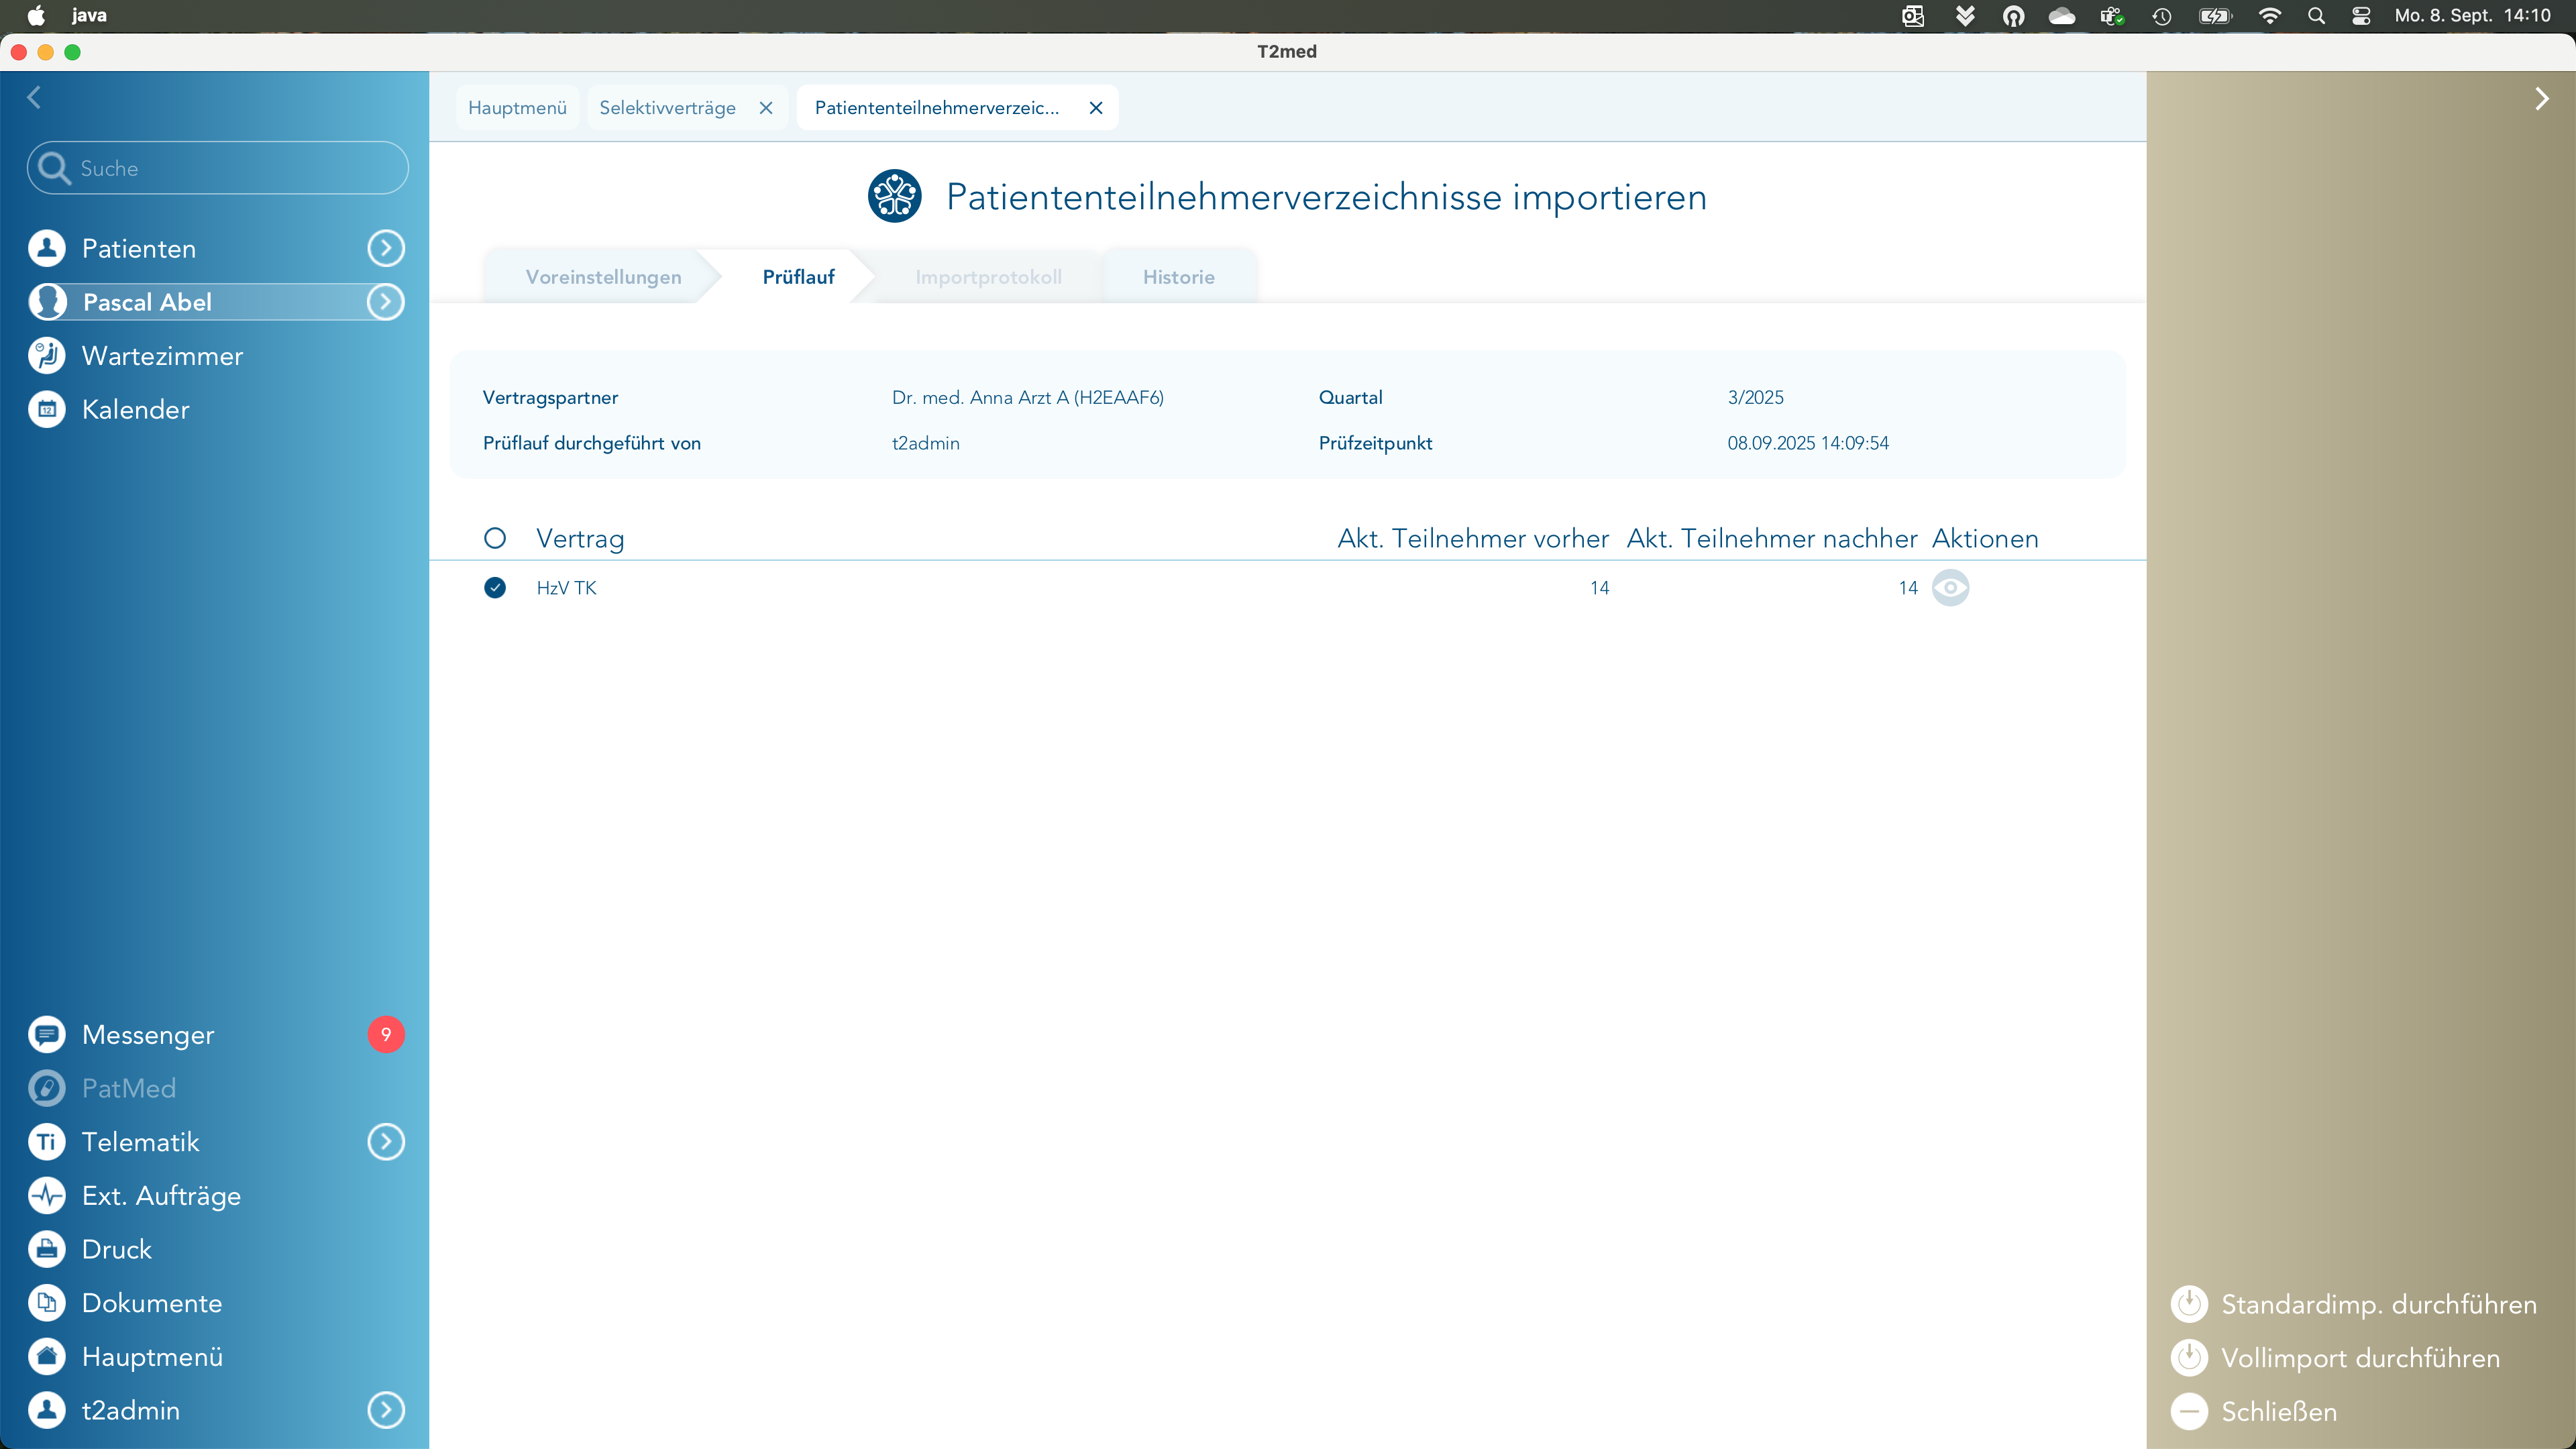Open Ext. Aufträge in sidebar

click(161, 1196)
